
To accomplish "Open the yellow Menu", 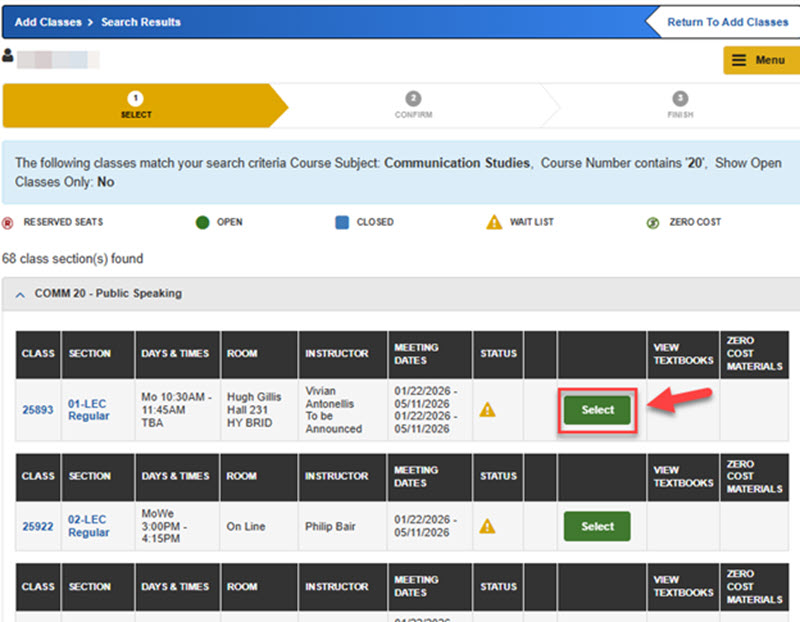I will (x=760, y=60).
